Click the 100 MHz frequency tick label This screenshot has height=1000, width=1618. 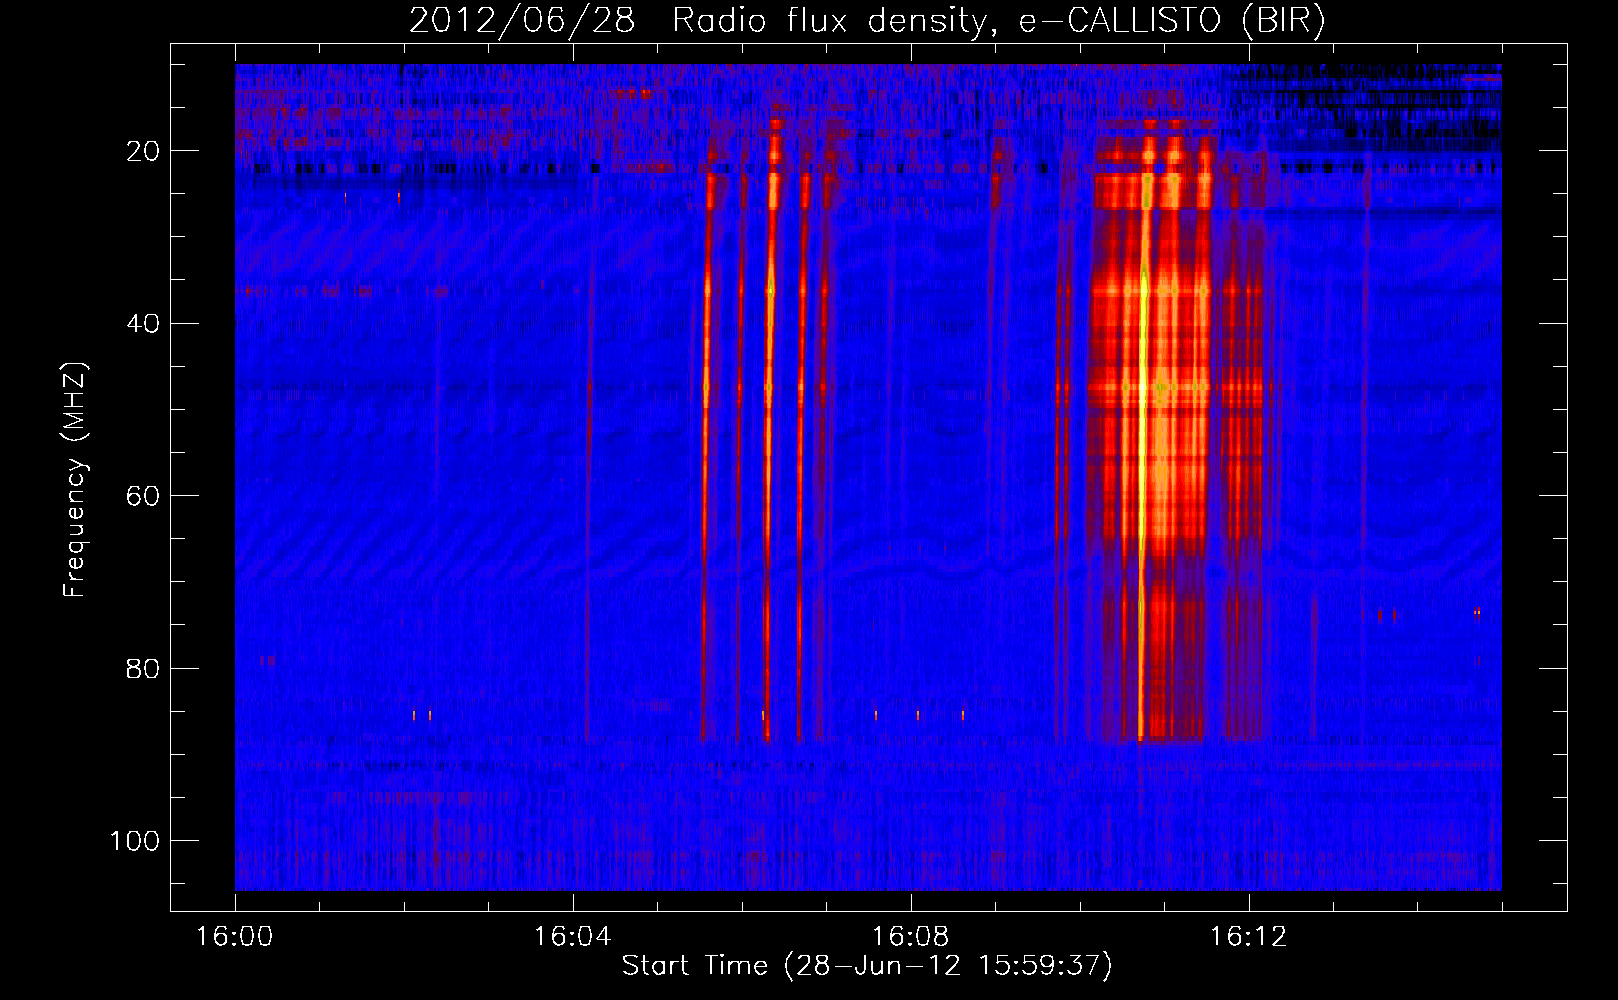(135, 841)
